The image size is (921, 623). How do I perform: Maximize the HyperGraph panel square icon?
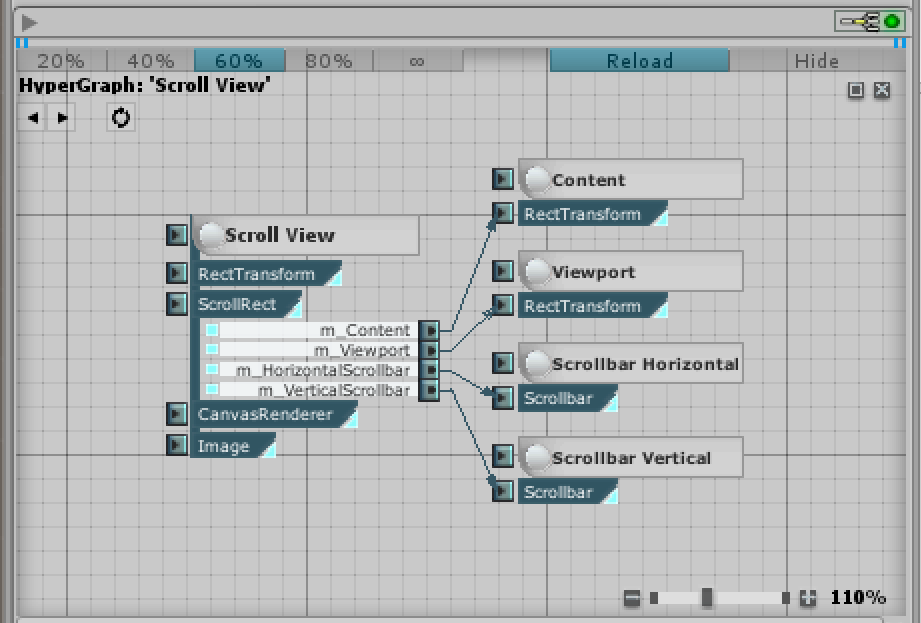coord(856,90)
